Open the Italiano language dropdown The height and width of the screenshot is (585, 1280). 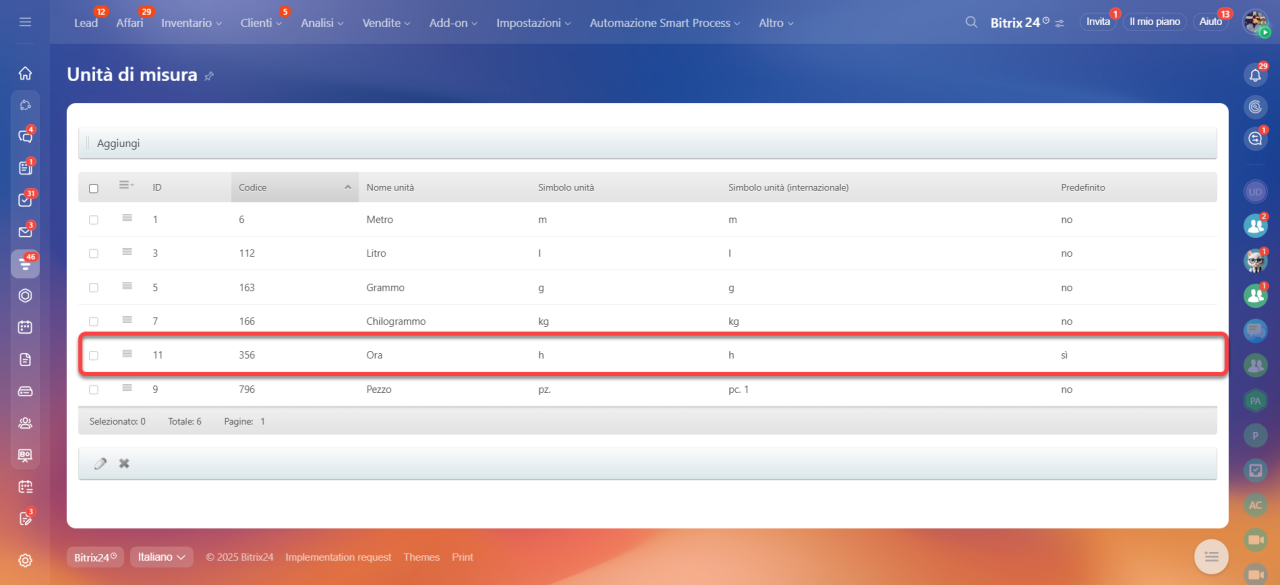tap(162, 557)
